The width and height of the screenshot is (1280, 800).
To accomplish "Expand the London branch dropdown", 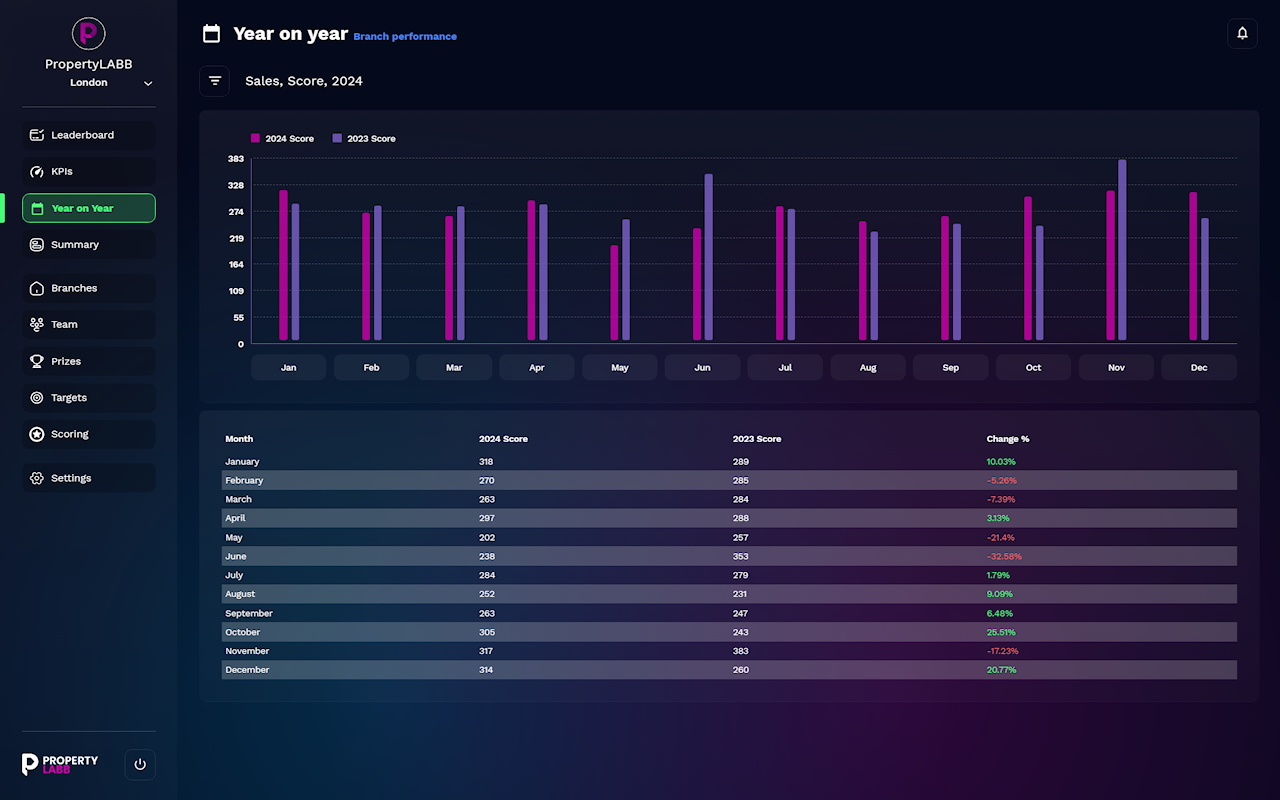I will tap(148, 83).
